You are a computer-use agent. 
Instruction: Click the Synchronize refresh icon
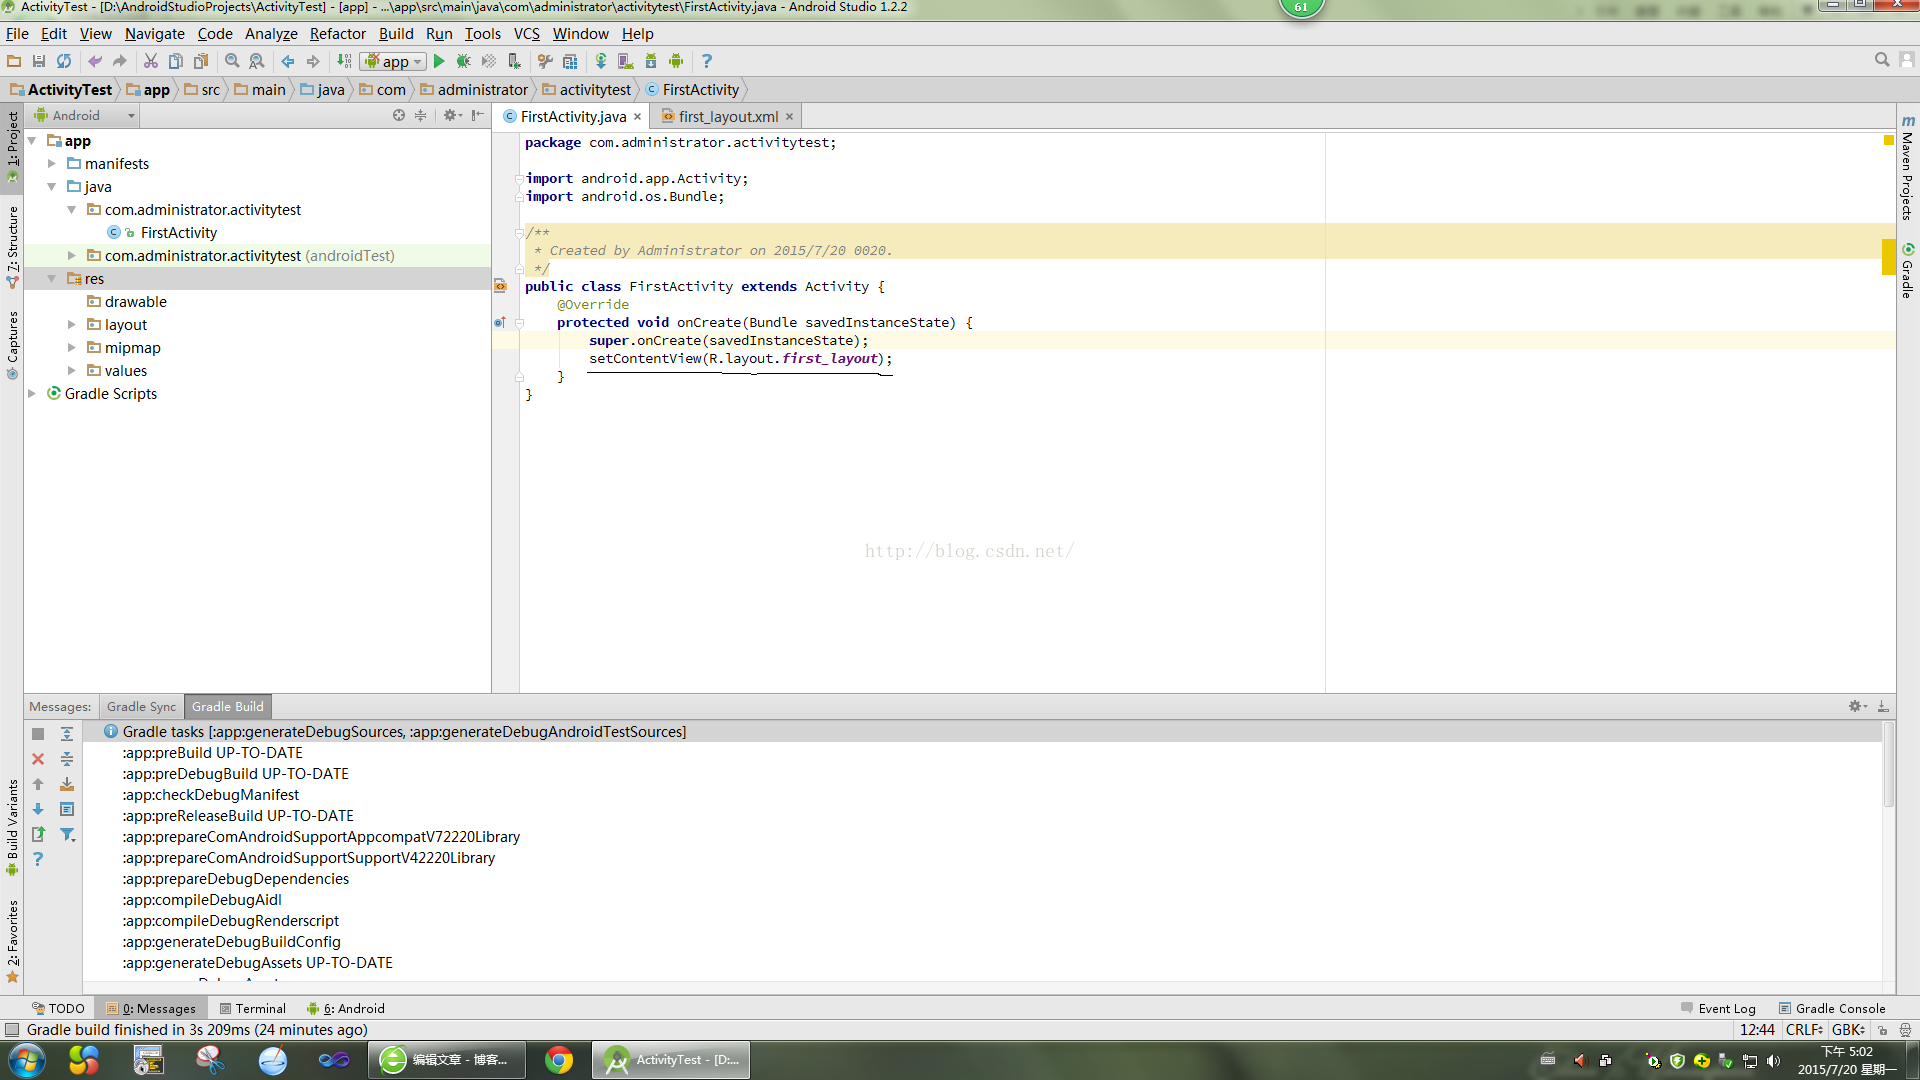coord(64,61)
